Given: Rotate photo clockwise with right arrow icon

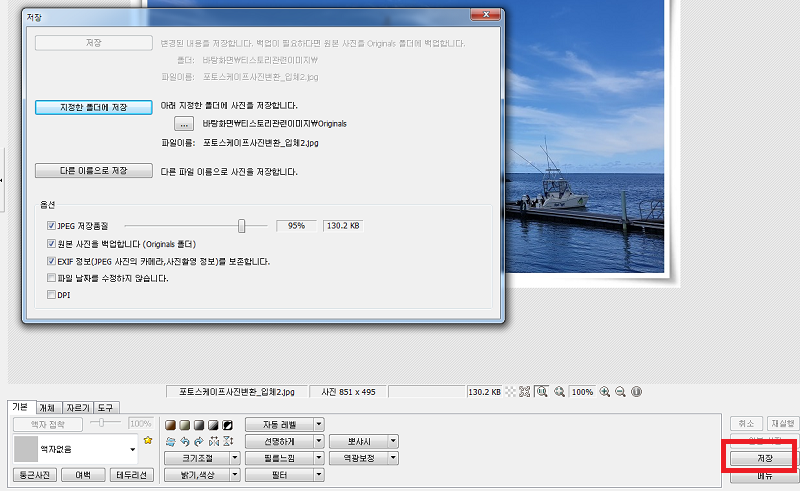Looking at the screenshot, I should coord(199,441).
